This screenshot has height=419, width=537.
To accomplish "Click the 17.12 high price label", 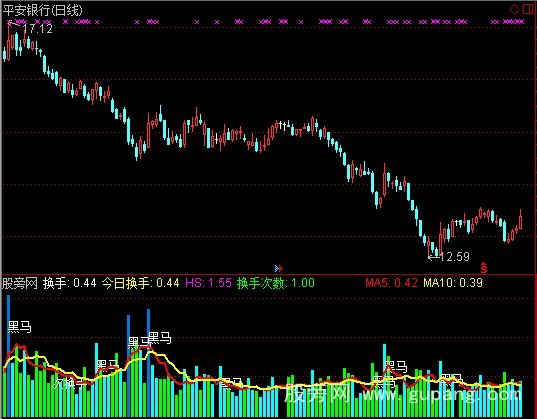I will point(38,29).
